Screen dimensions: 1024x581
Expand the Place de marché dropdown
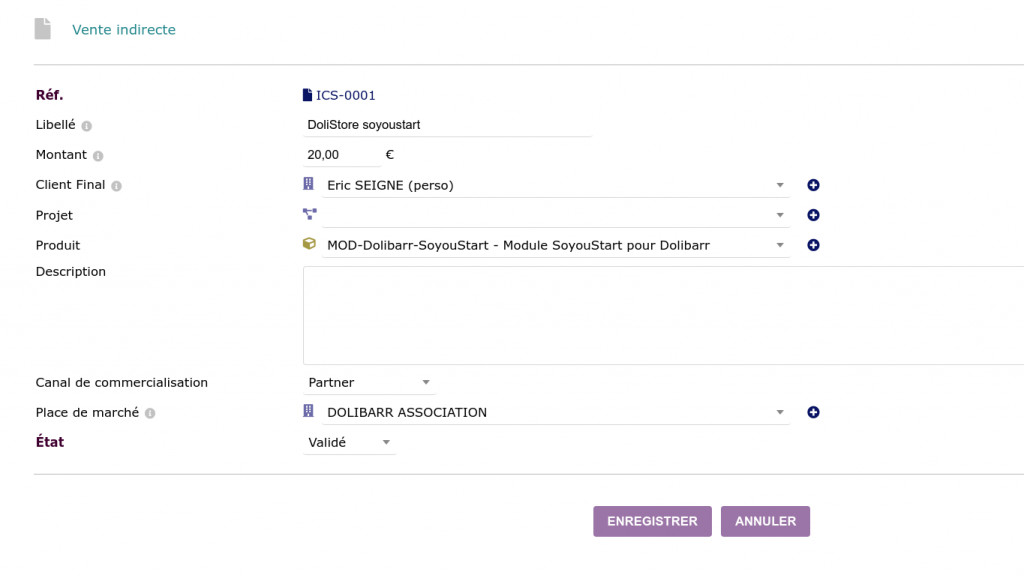pos(555,412)
